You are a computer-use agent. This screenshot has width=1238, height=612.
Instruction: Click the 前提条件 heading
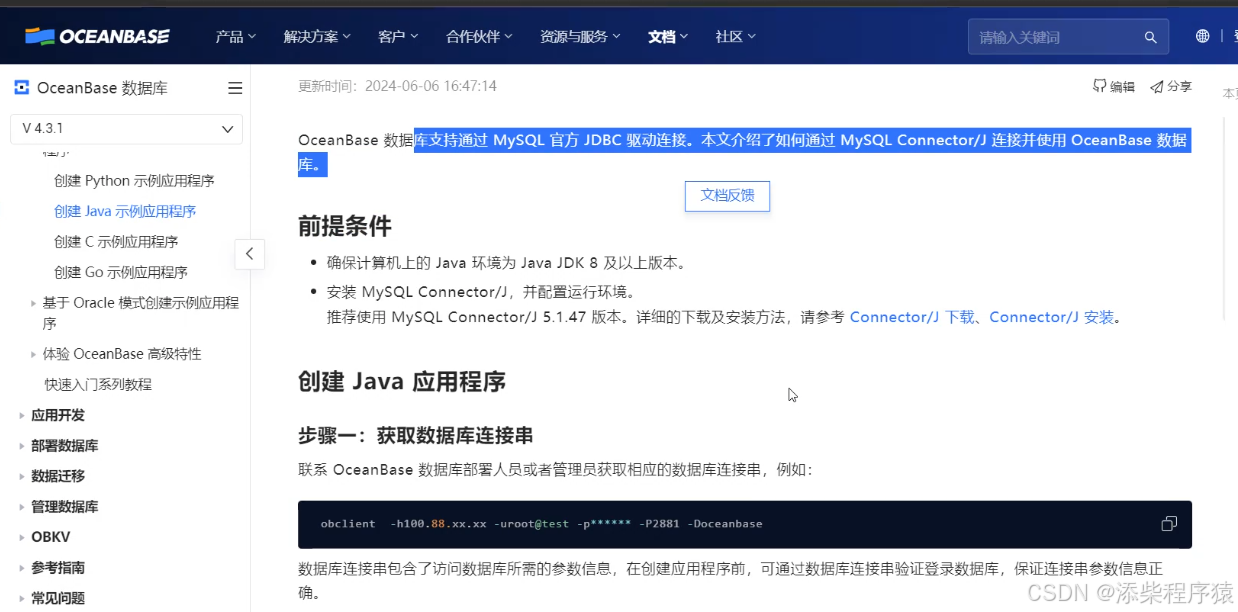click(x=345, y=226)
